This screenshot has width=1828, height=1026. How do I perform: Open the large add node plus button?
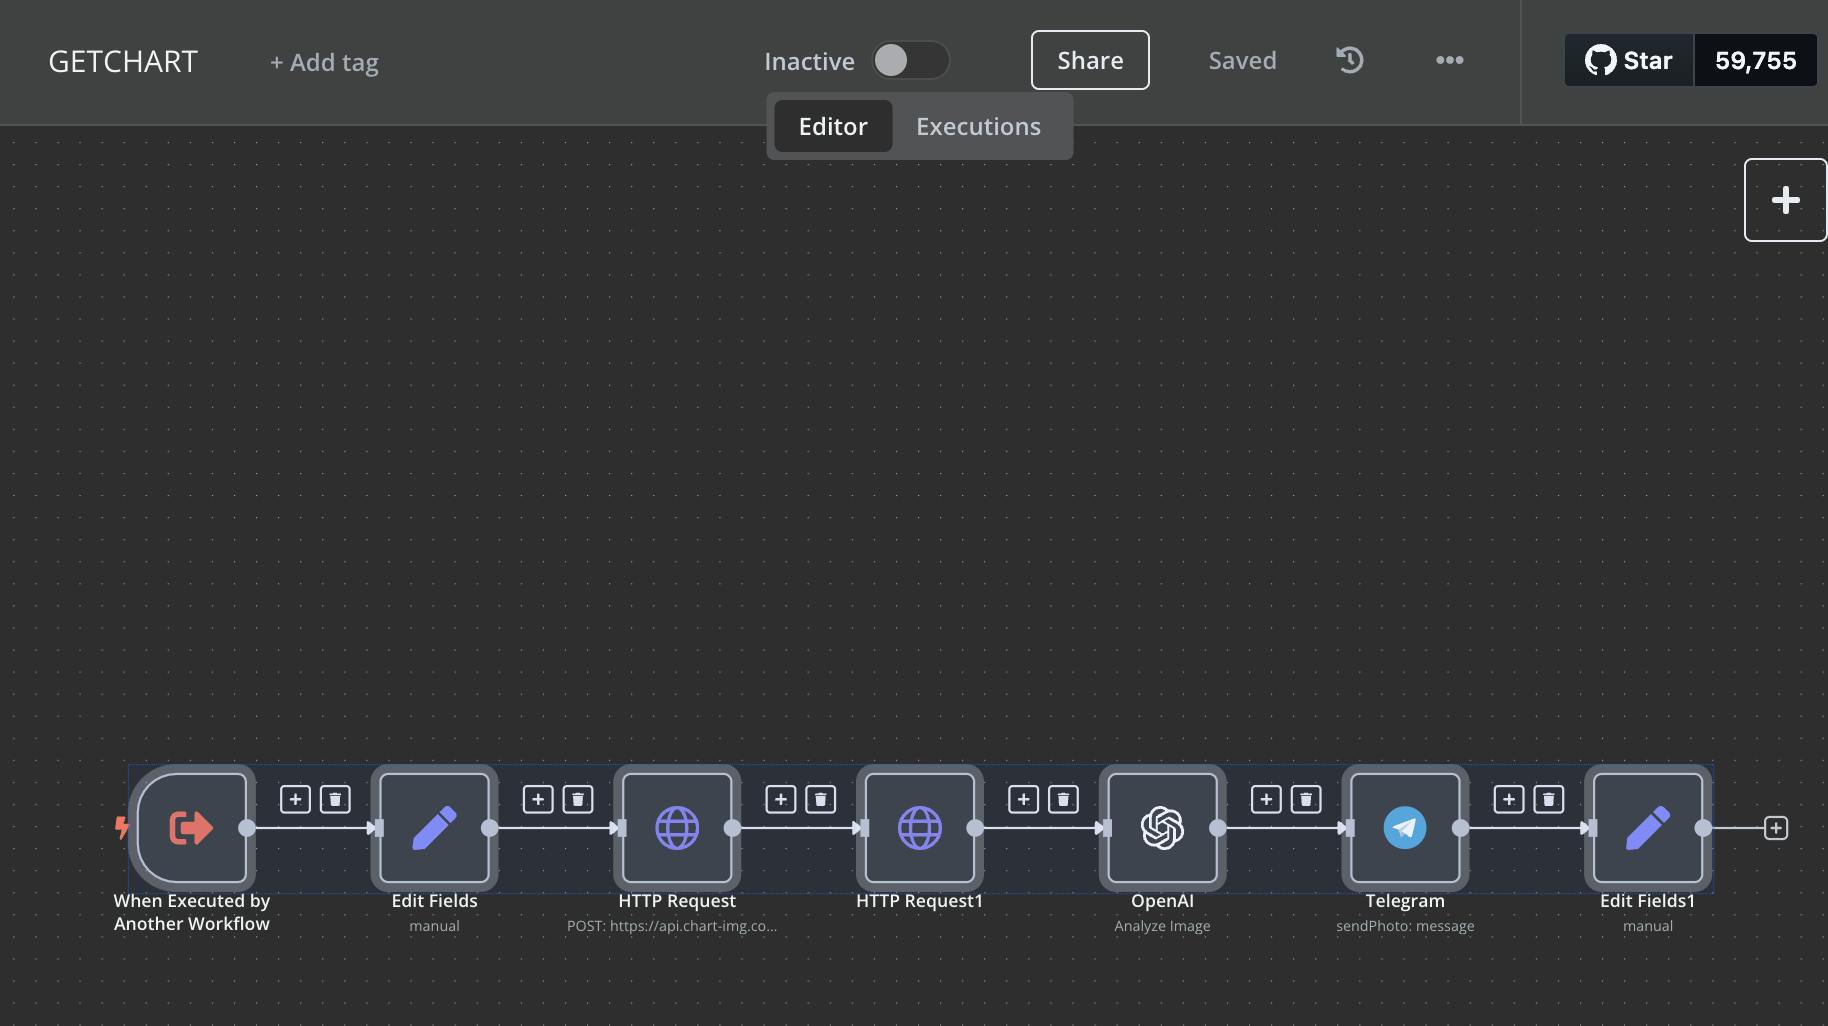tap(1786, 200)
